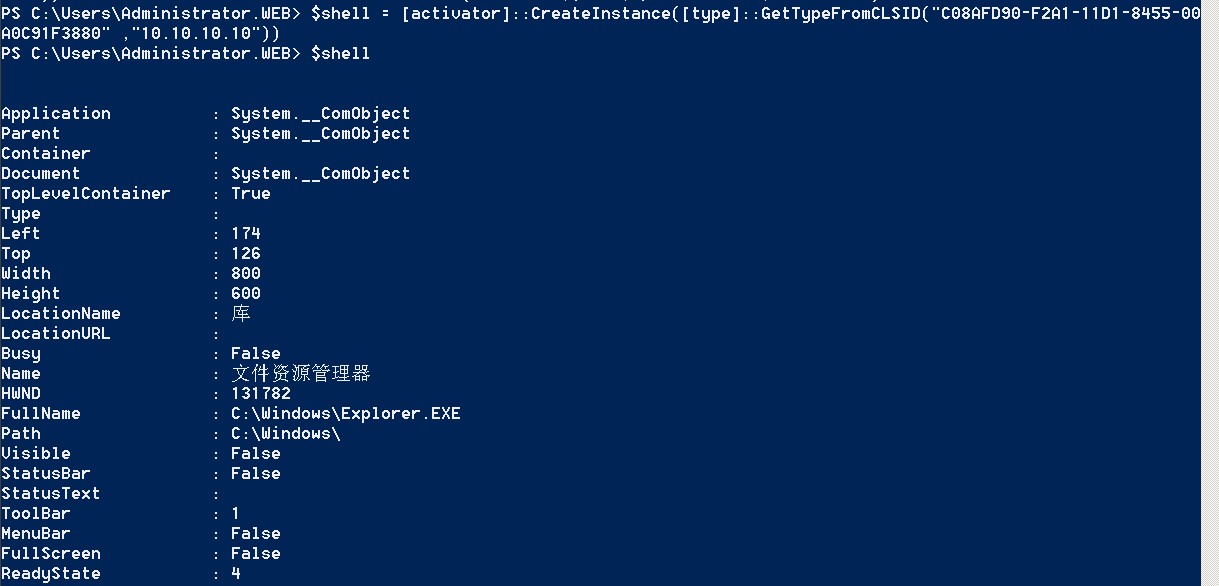The image size is (1219, 586).
Task: Click the Top value 126
Action: click(x=246, y=253)
